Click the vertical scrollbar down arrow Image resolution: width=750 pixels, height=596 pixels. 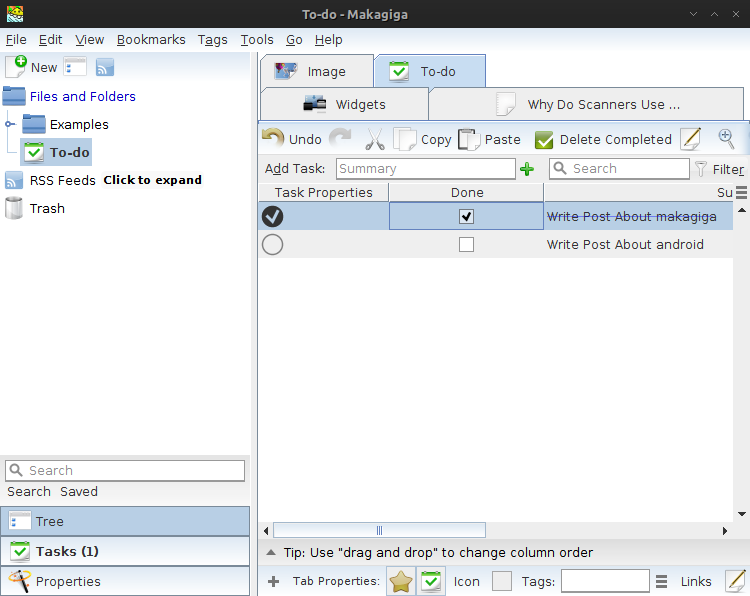742,514
